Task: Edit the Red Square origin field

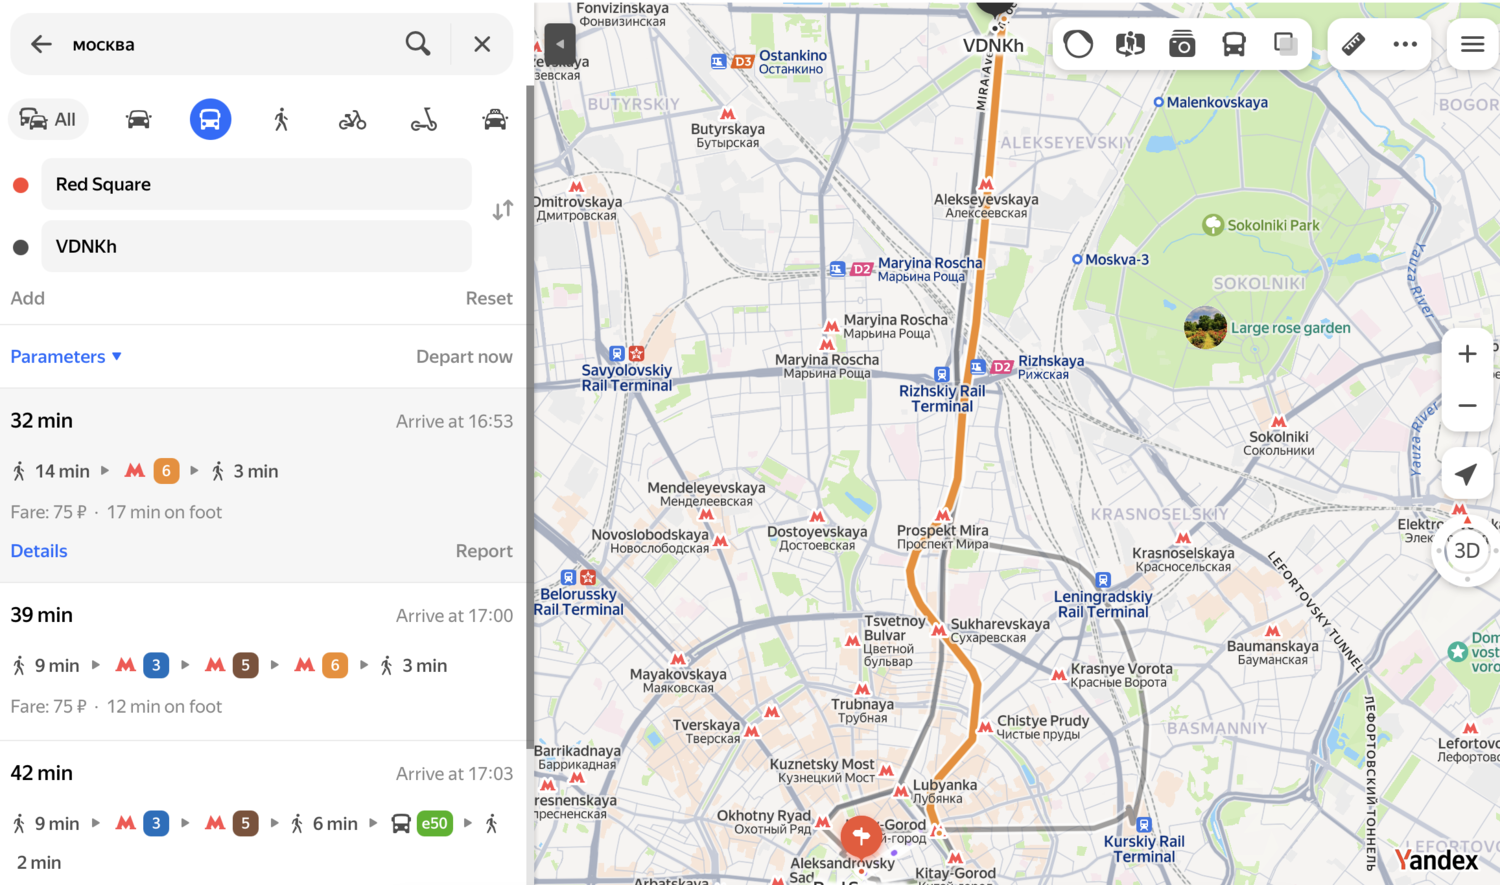Action: (x=256, y=184)
